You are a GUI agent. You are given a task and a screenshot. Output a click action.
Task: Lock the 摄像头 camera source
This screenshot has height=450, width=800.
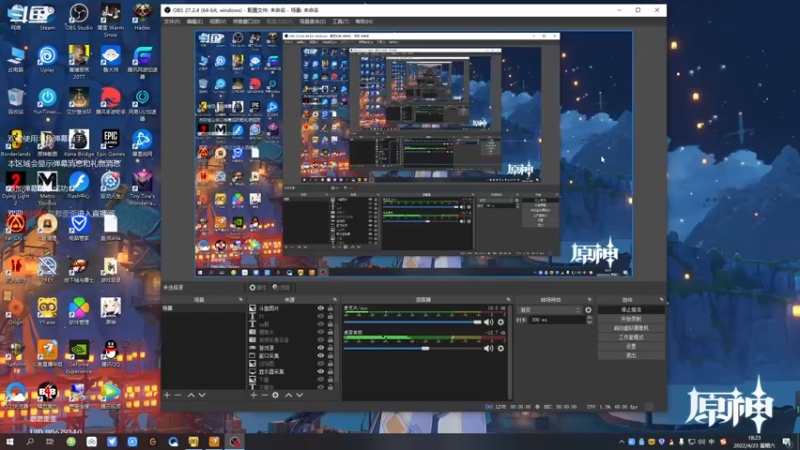tap(330, 332)
